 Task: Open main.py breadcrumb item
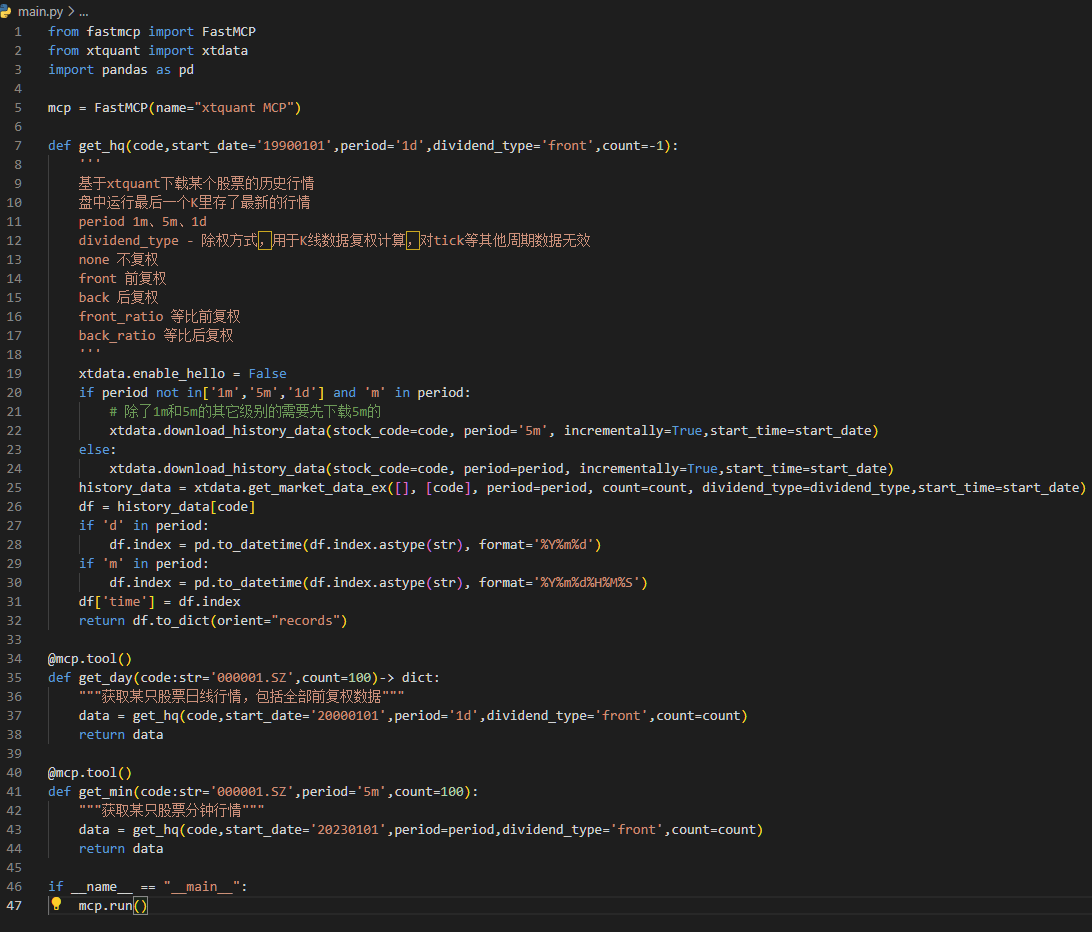pos(40,11)
